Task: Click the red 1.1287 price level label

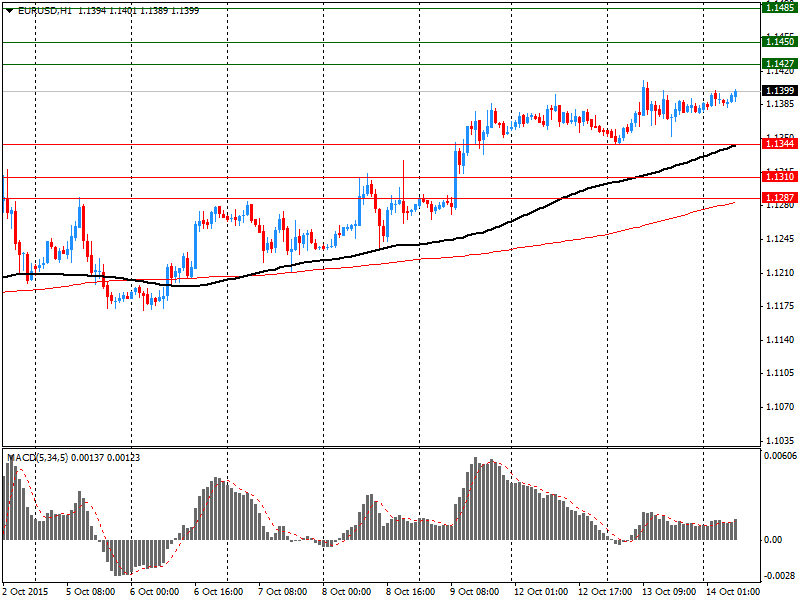Action: 780,197
